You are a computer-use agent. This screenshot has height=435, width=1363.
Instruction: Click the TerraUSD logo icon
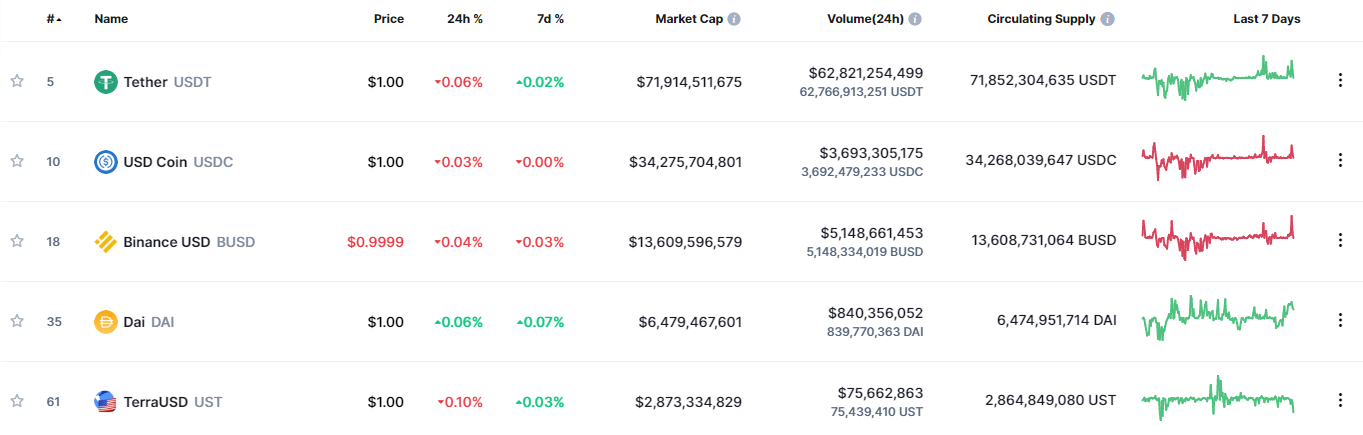[x=106, y=402]
